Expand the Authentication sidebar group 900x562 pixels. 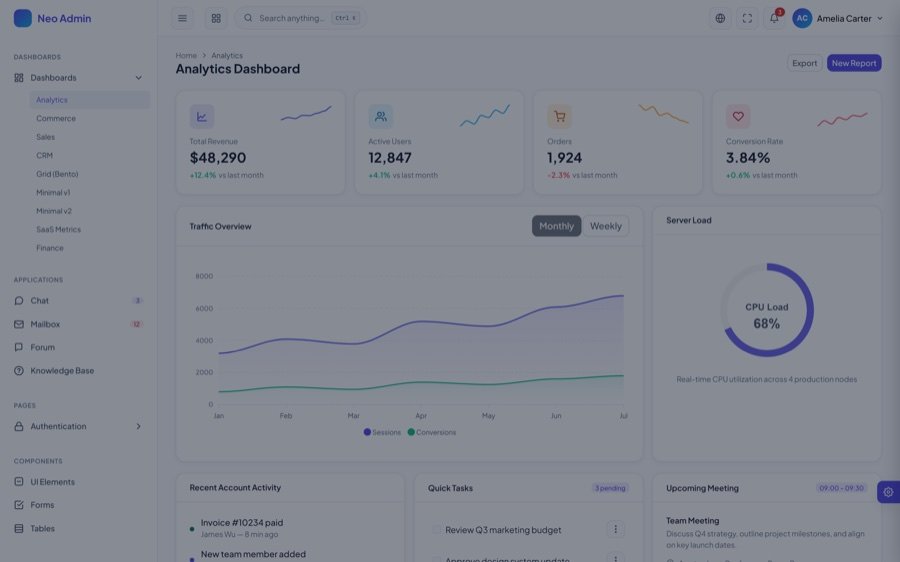point(79,427)
